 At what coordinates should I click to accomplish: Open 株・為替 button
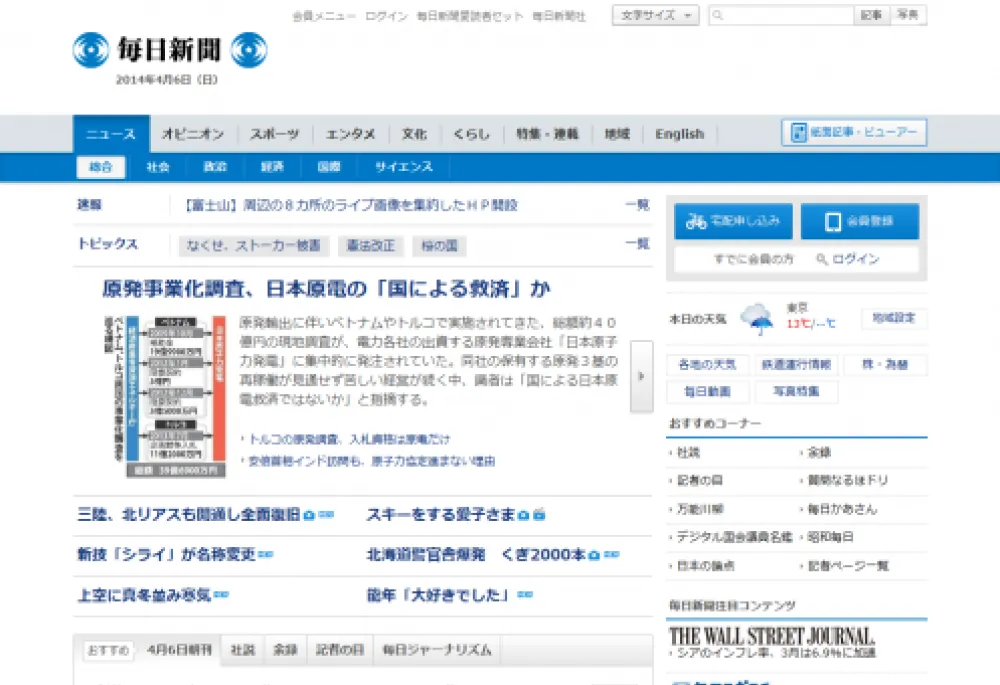pos(885,365)
